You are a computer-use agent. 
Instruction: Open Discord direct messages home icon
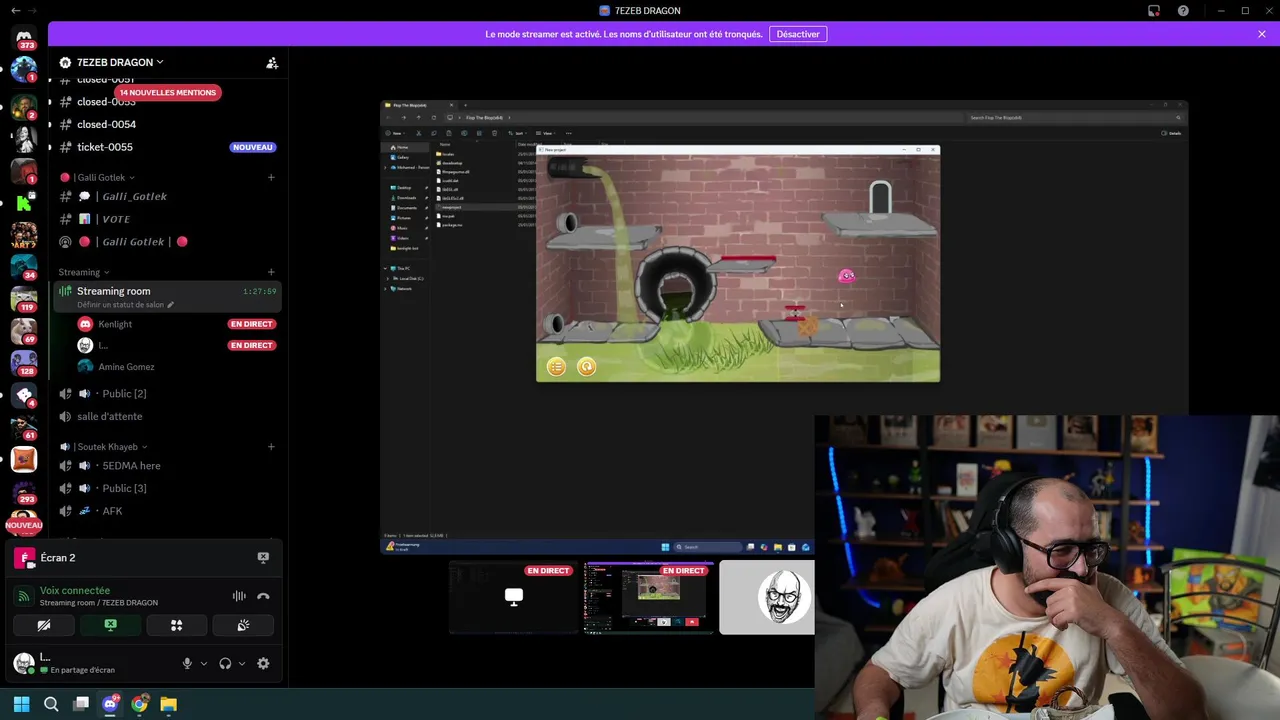tap(24, 37)
